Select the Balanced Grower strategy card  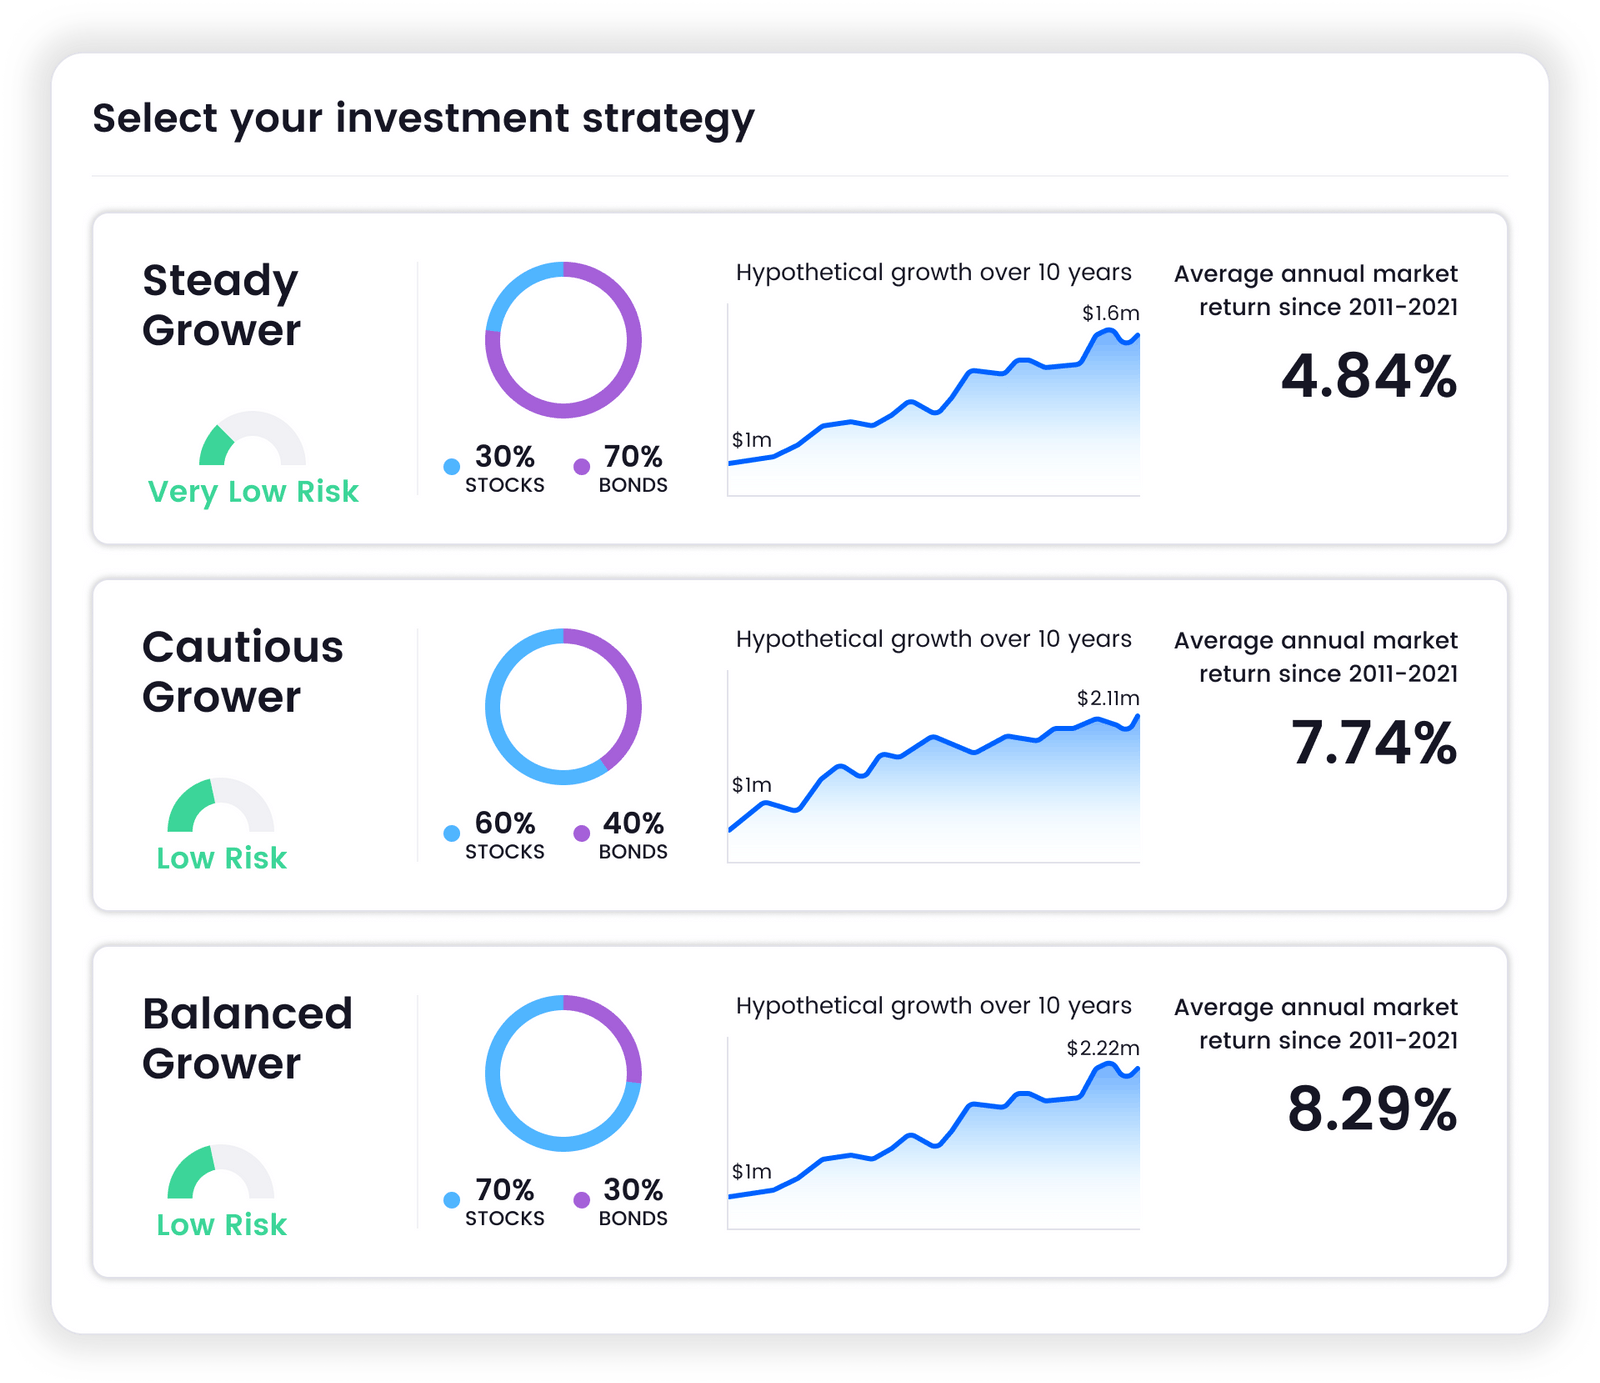click(x=800, y=1108)
